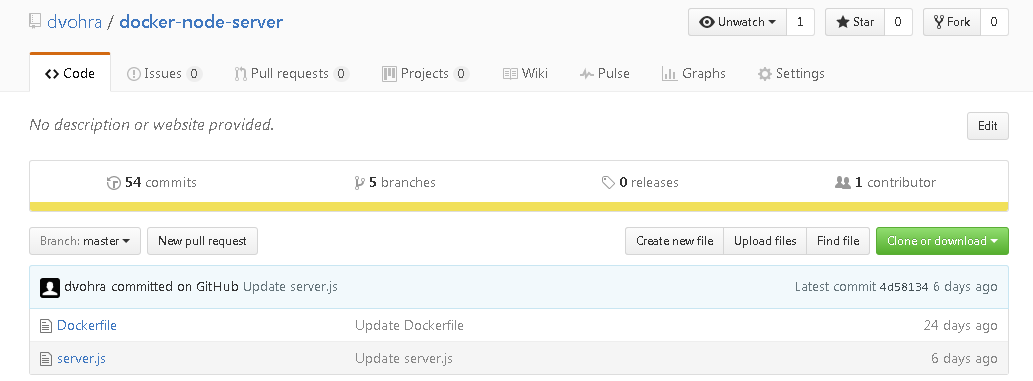Open the Dockerfile file

point(87,326)
